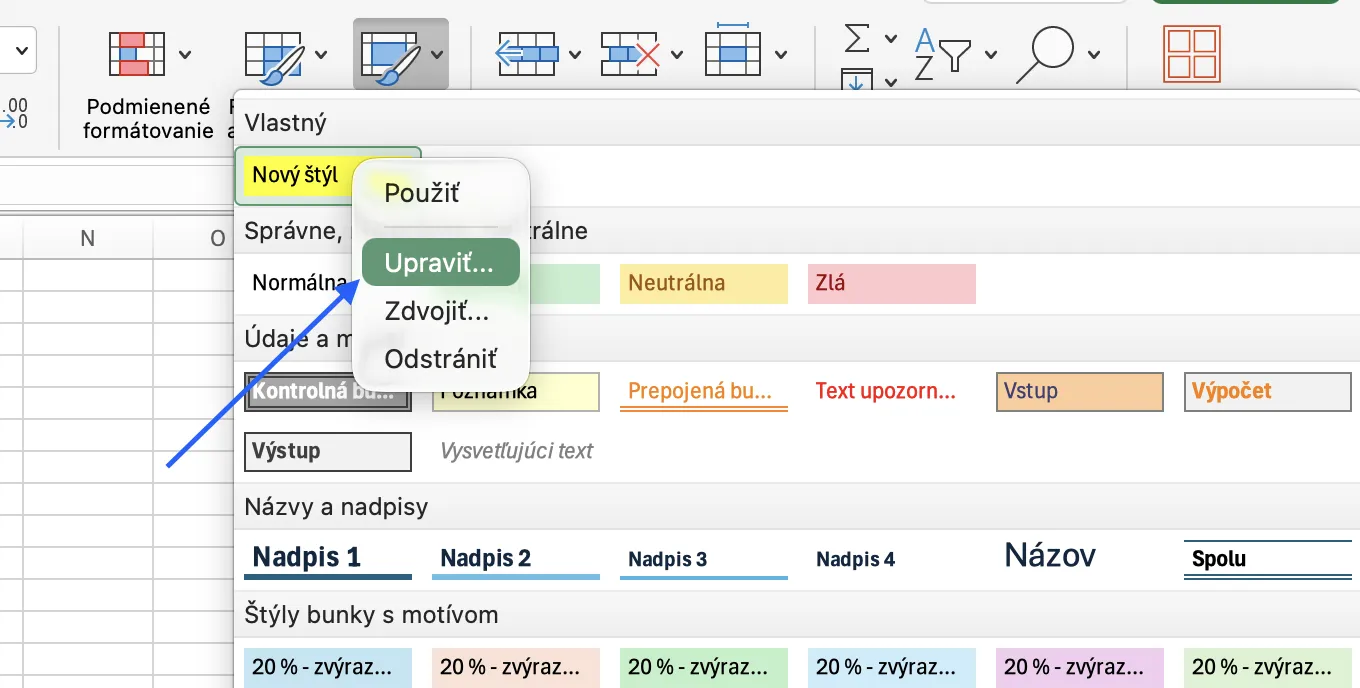The image size is (1360, 688).
Task: Apply the Text upozornenia style
Action: [892, 392]
